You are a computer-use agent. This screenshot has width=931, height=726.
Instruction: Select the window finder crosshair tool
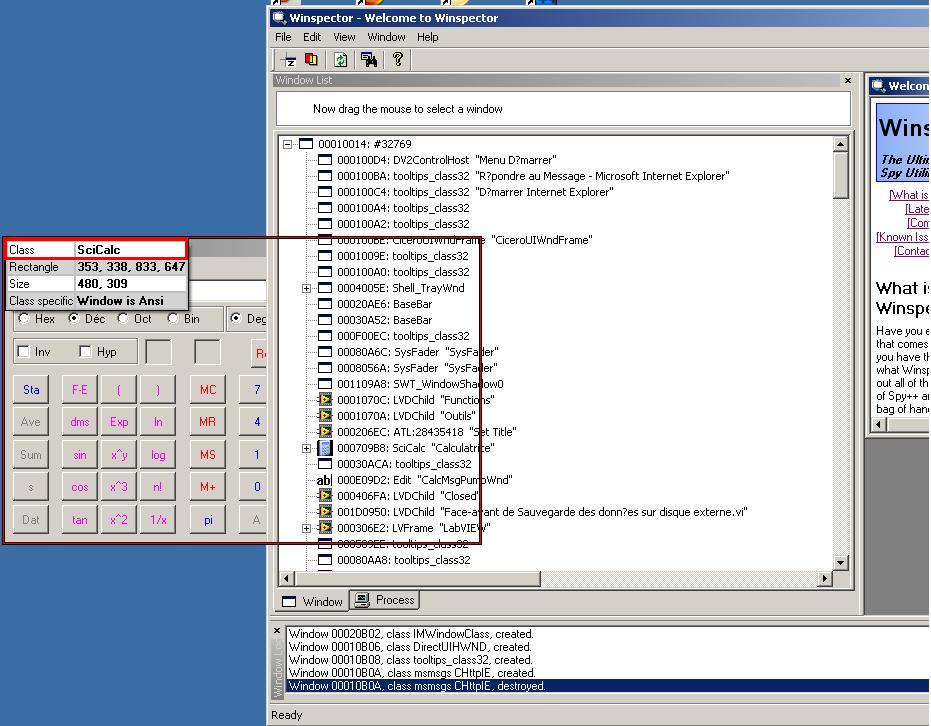[289, 59]
